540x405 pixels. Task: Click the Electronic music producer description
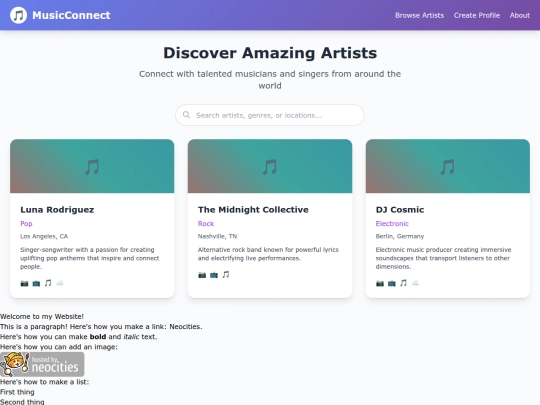point(444,258)
